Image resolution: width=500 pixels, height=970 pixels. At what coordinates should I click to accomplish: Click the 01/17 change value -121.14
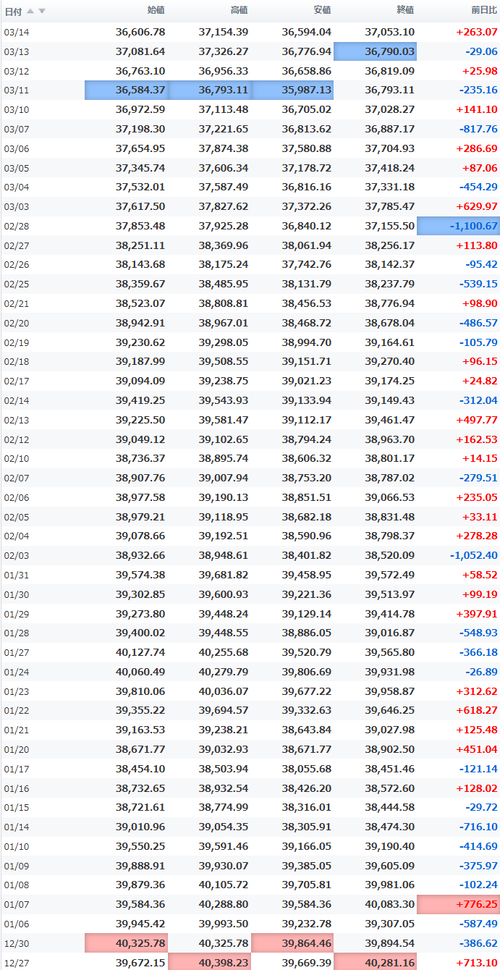tap(479, 770)
